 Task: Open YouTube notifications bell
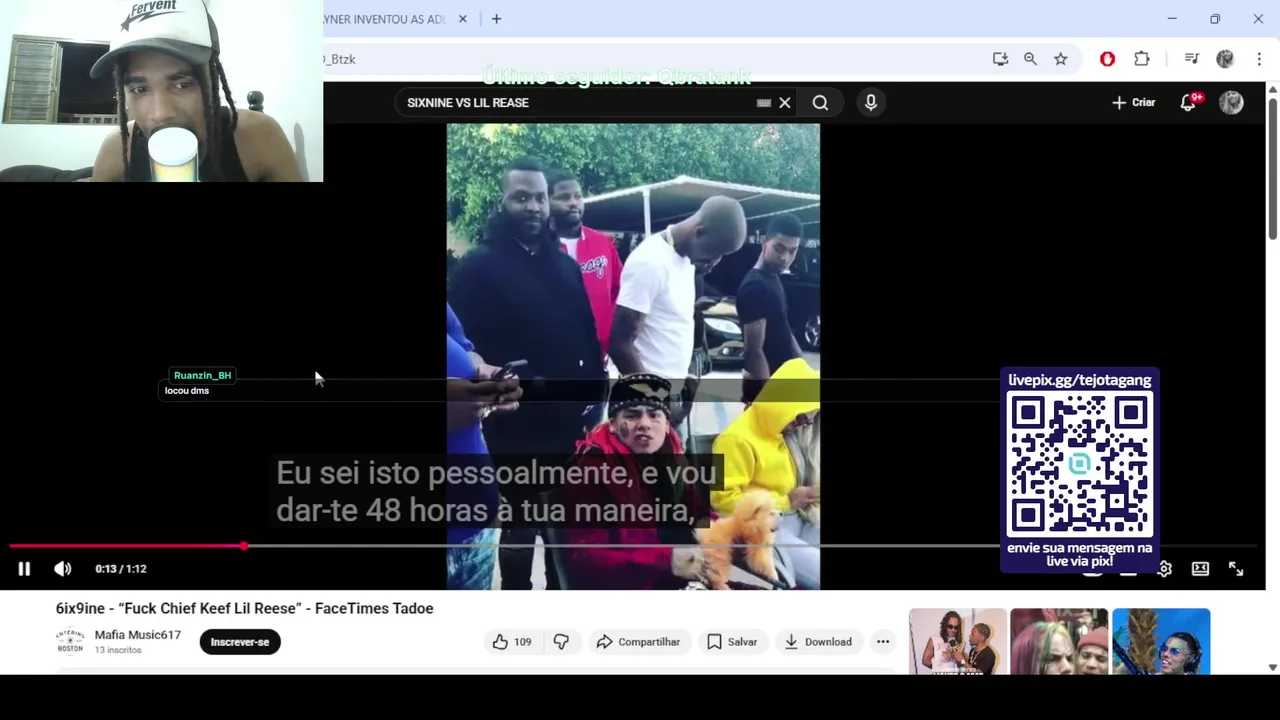[1188, 103]
